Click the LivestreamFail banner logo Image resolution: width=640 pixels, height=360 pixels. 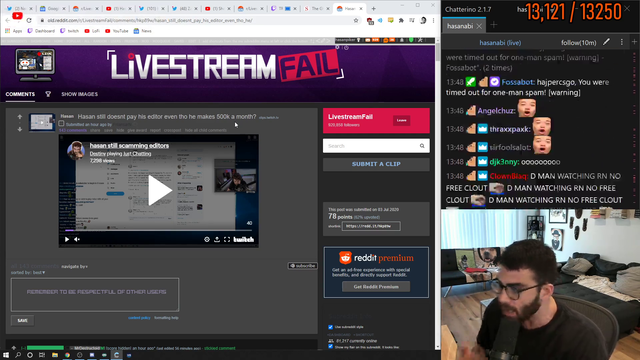[x=225, y=65]
